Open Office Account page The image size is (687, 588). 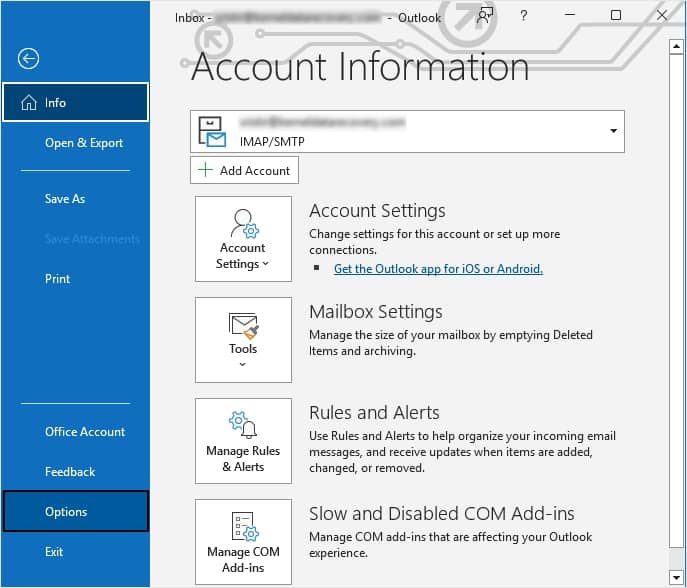85,432
